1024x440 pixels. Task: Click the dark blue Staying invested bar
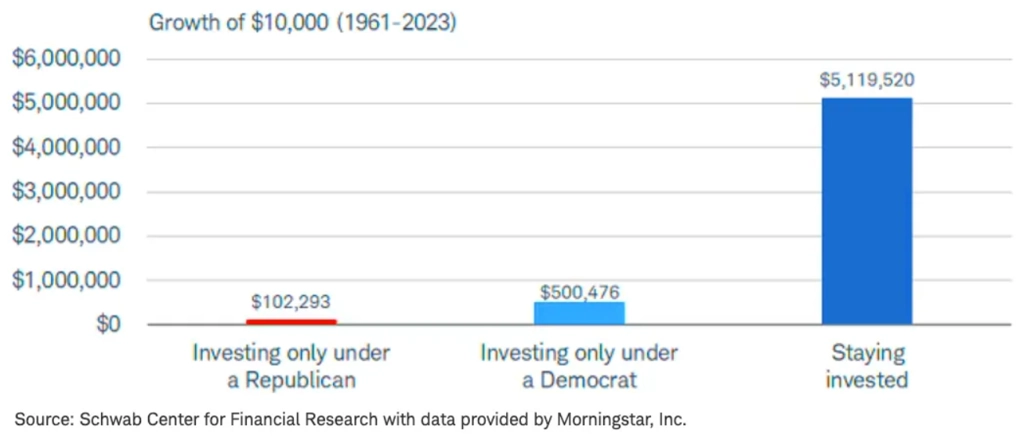click(x=867, y=211)
